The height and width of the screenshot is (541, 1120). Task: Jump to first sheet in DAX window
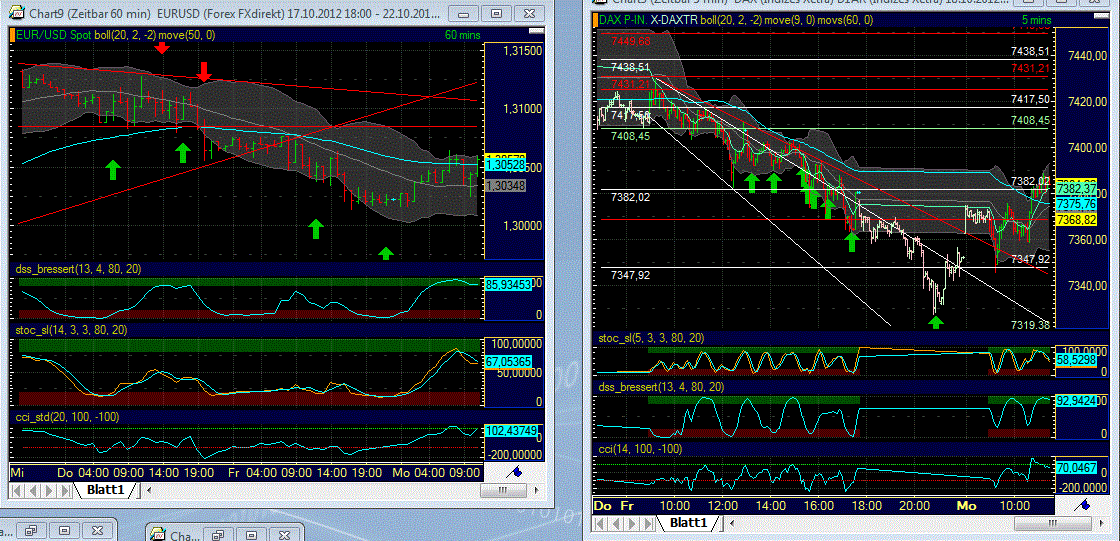tap(599, 524)
